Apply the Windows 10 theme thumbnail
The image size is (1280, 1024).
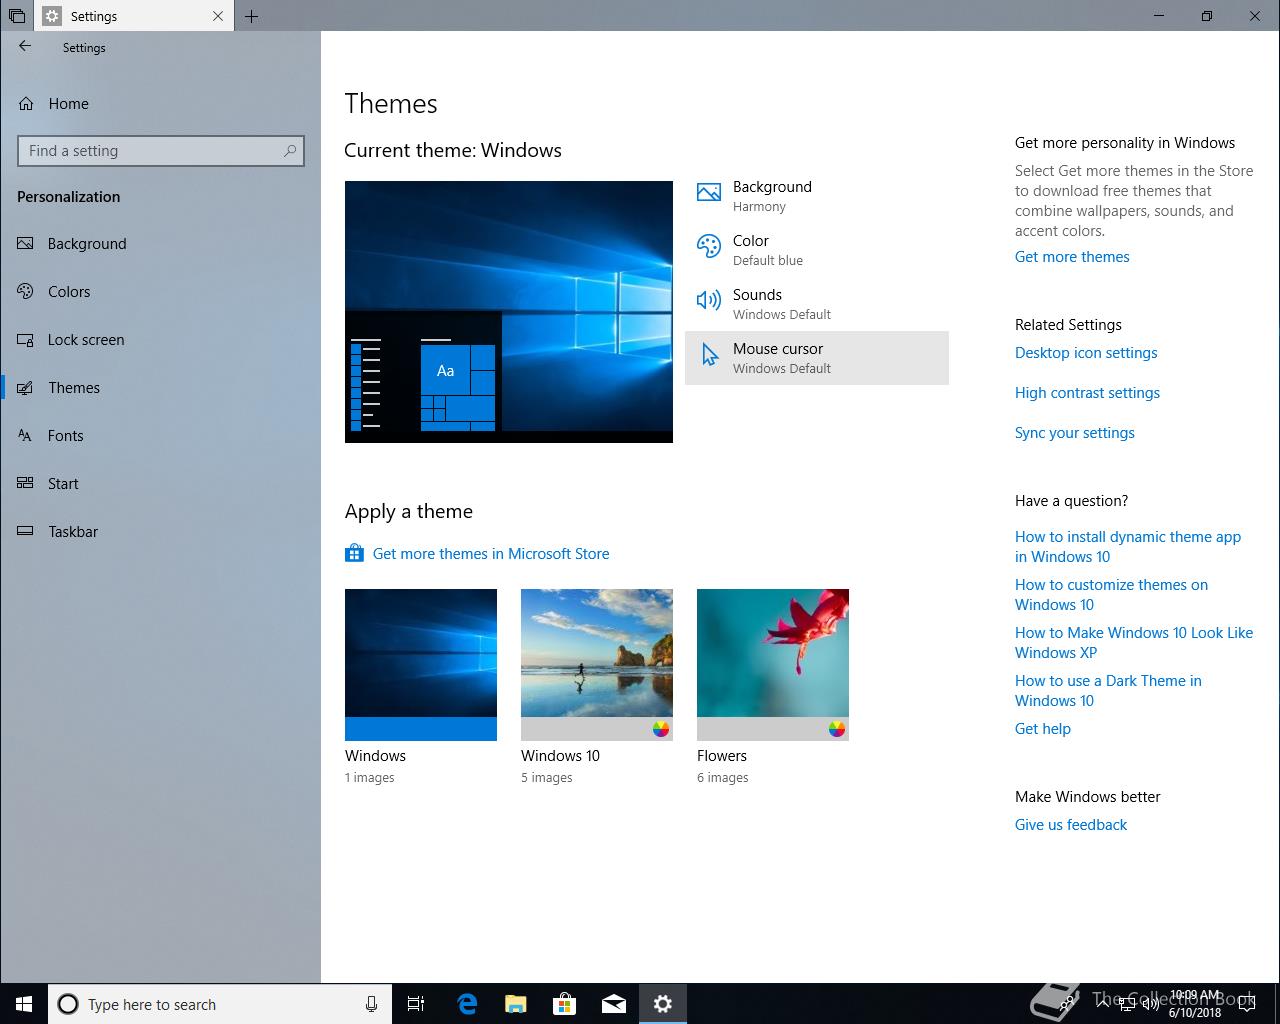597,665
